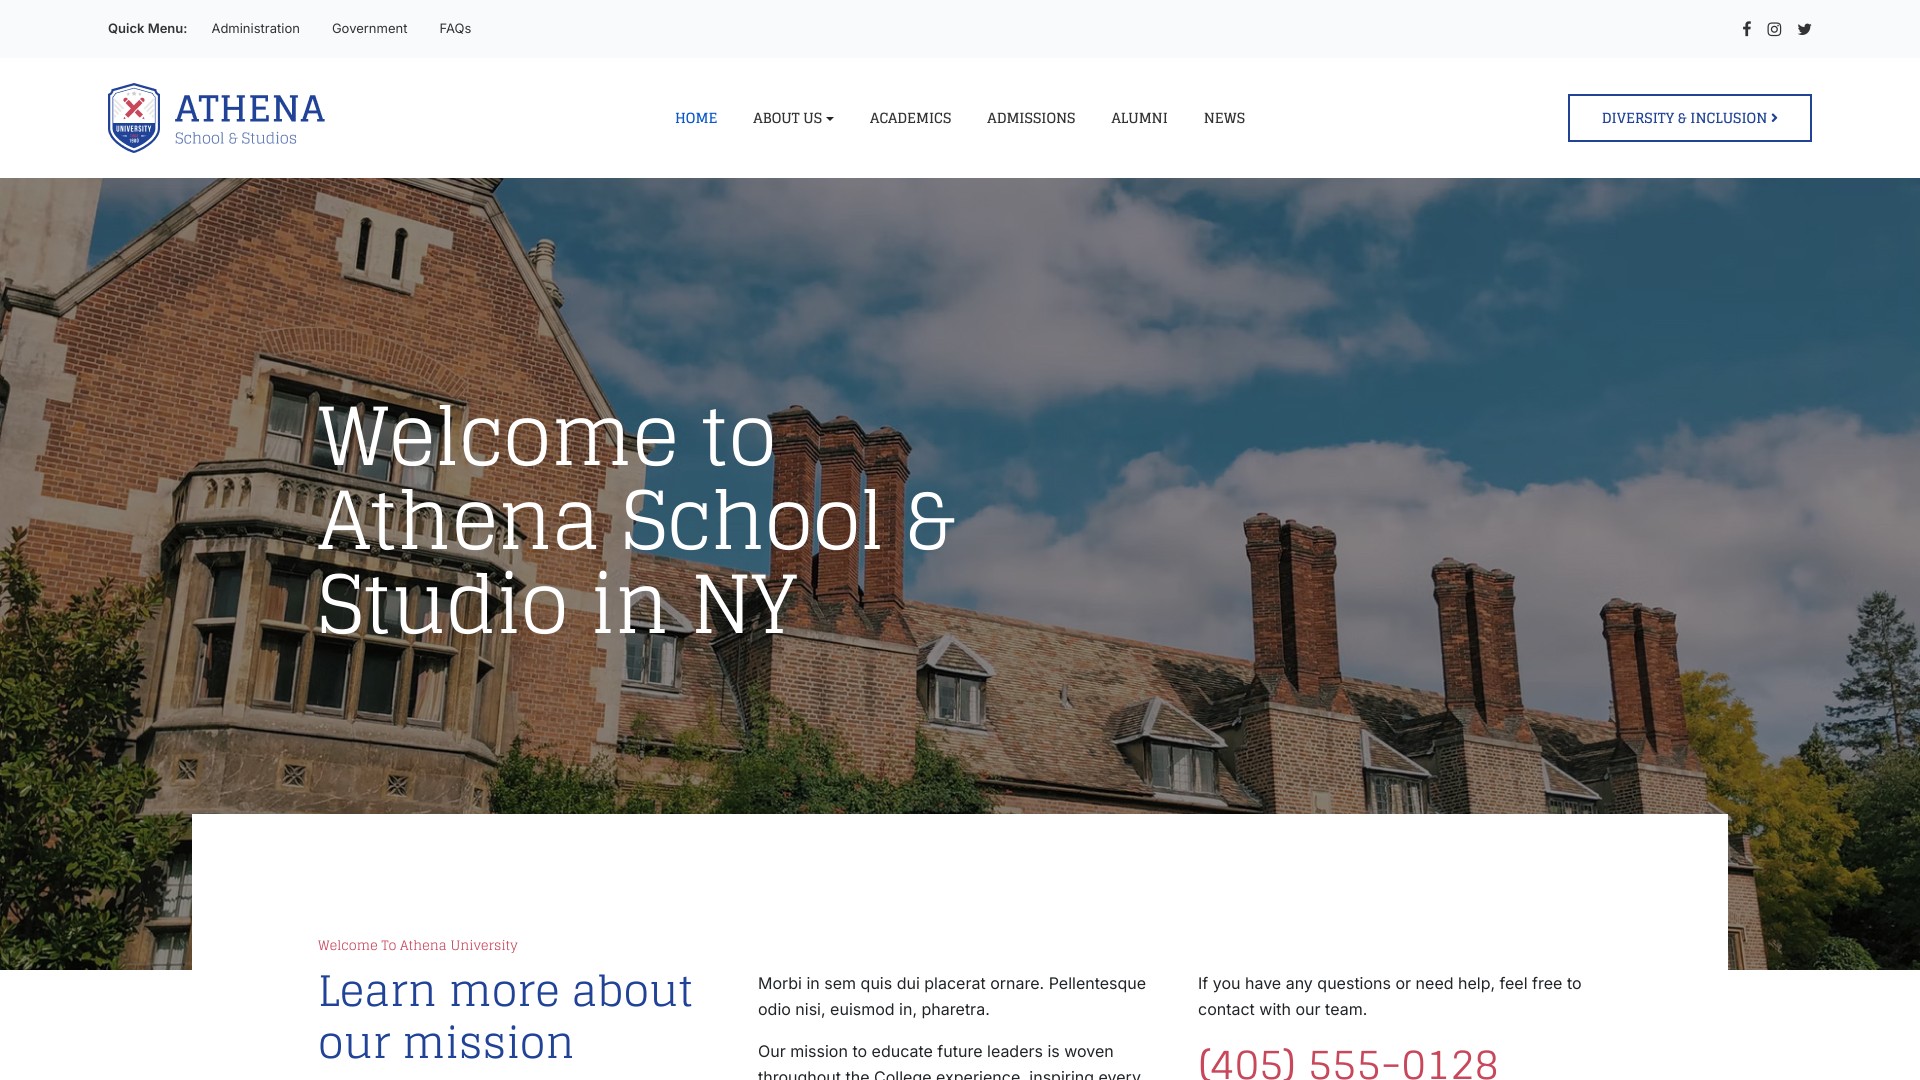Open the Instagram social icon
Viewport: 1920px width, 1080px height.
1774,29
